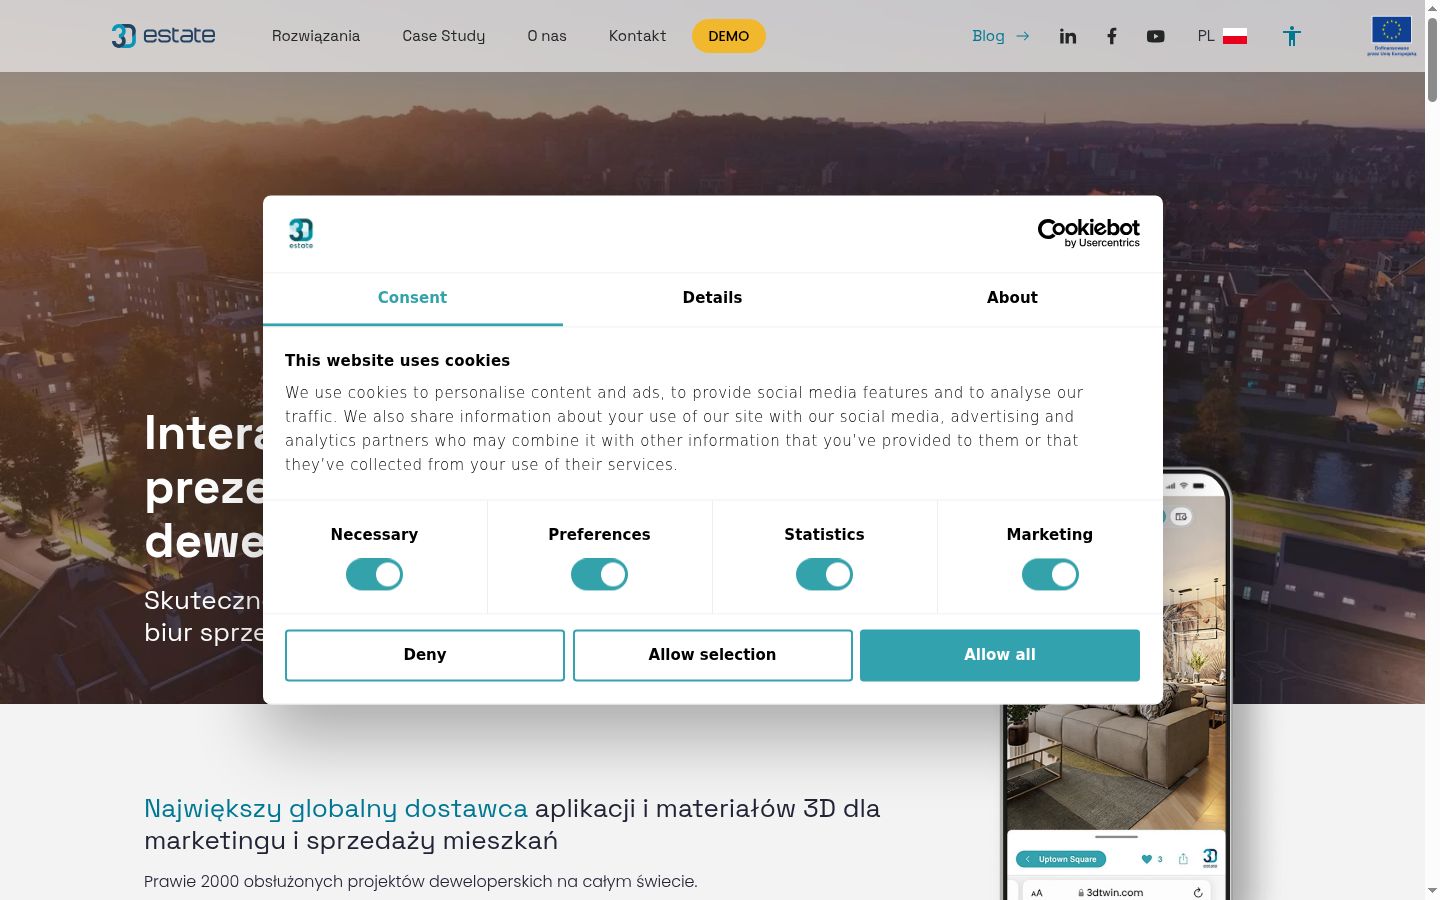Deny all cookies
This screenshot has width=1440, height=900.
point(425,655)
